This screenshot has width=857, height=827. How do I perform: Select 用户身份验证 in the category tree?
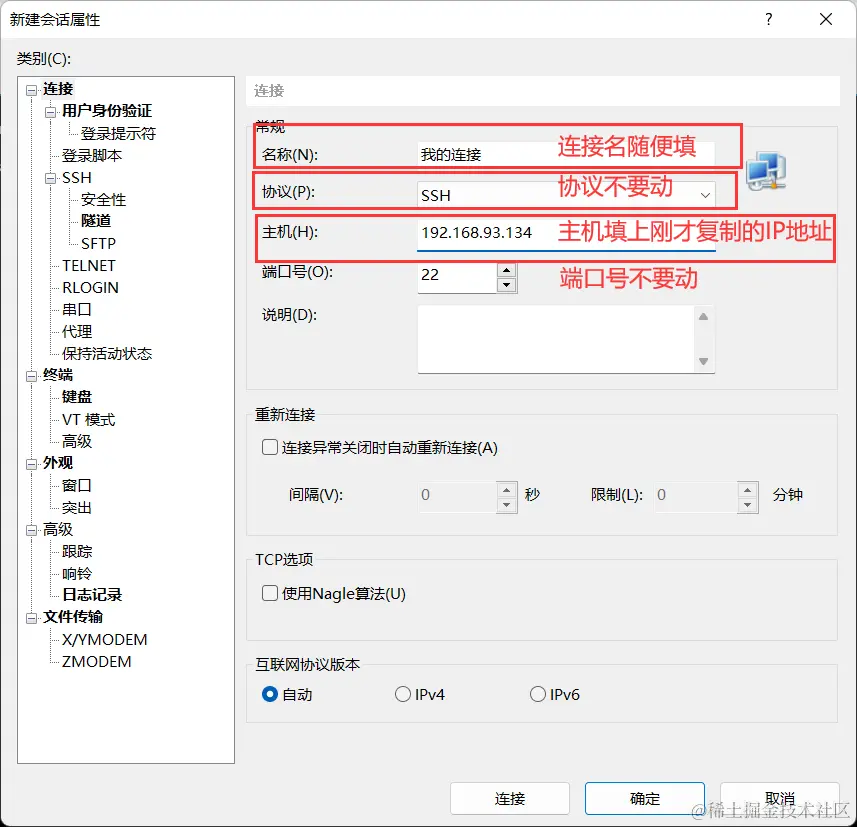(x=107, y=111)
